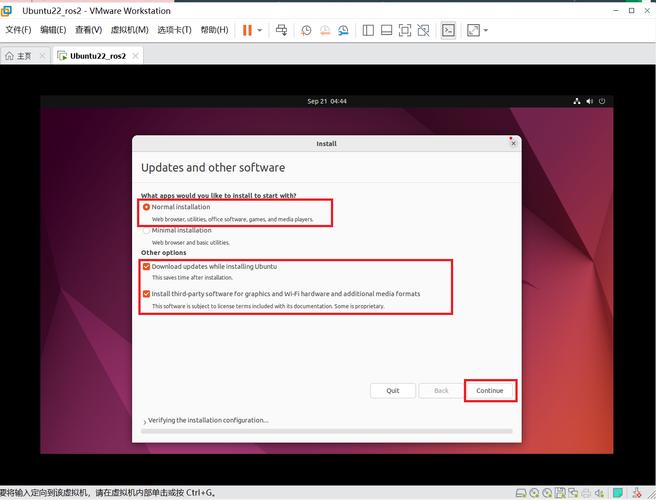Switch to Unity mode
This screenshot has width=656, height=500.
tap(423, 30)
